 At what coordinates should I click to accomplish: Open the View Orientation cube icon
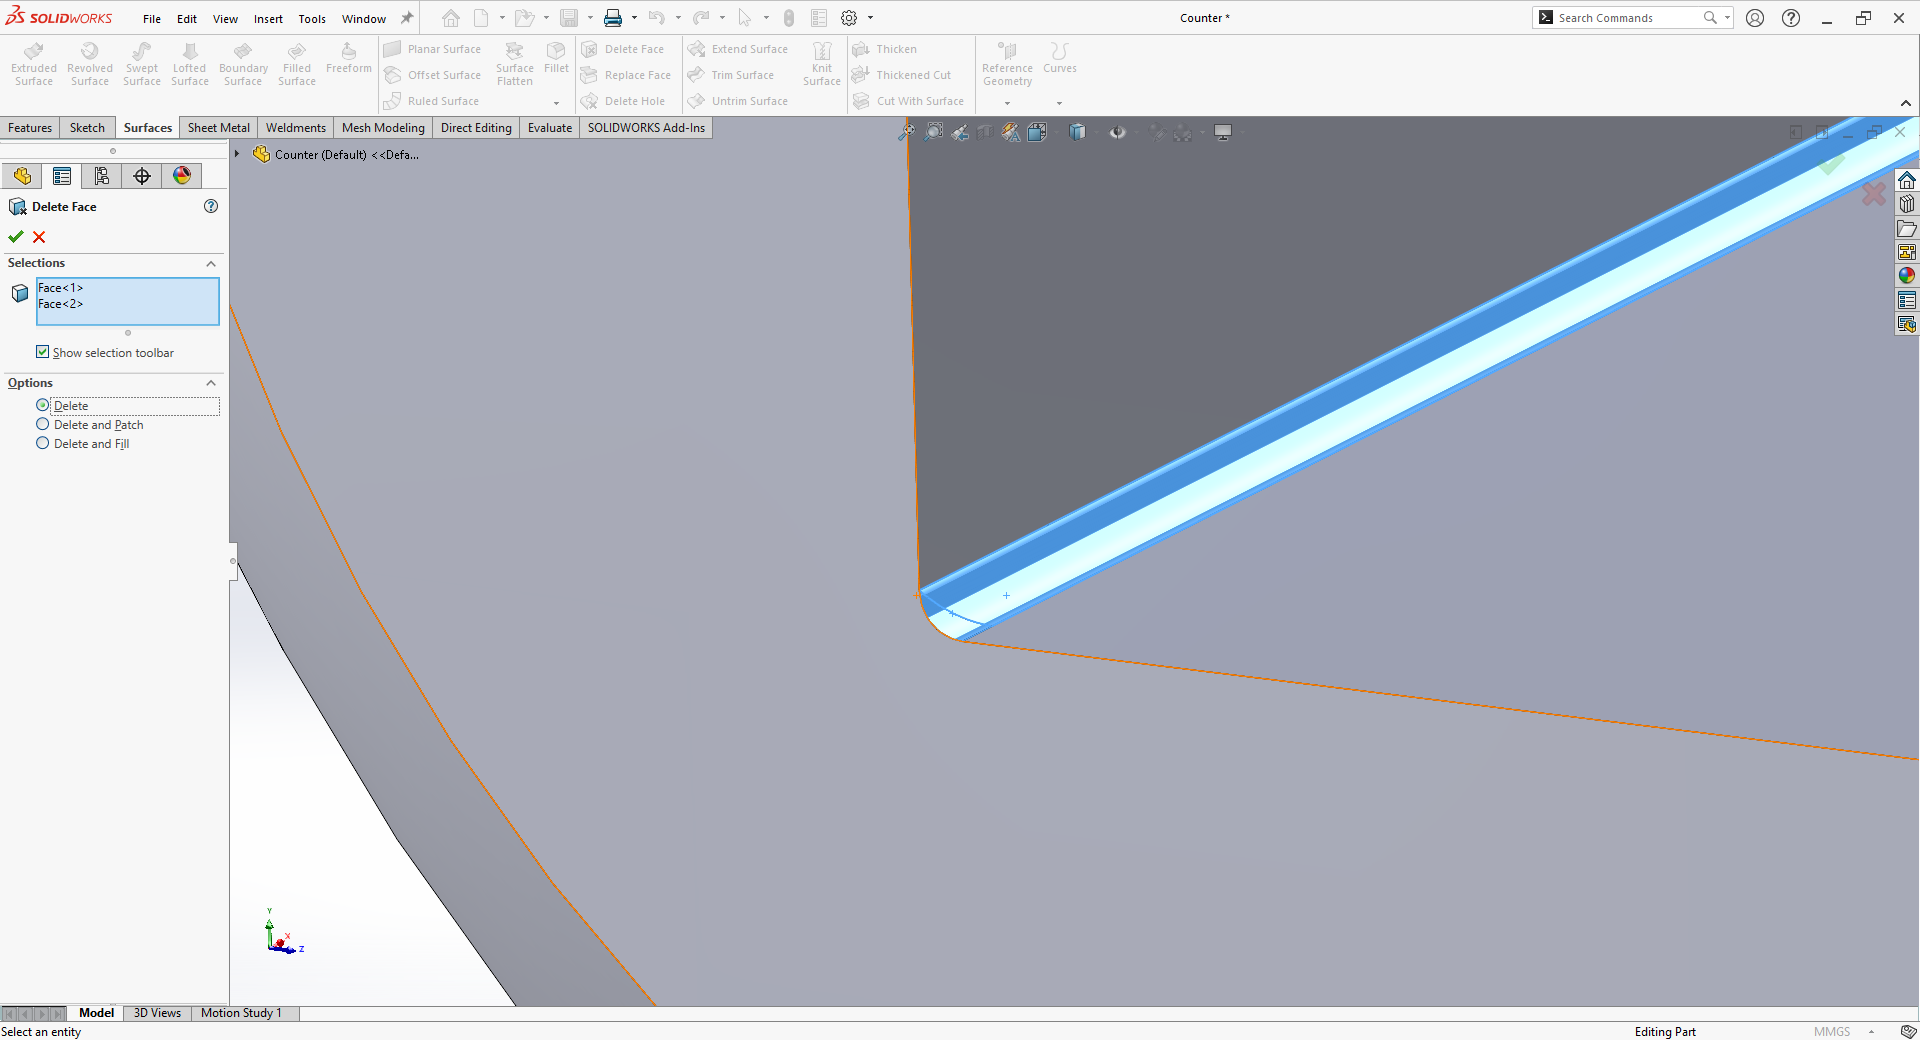[x=1076, y=131]
